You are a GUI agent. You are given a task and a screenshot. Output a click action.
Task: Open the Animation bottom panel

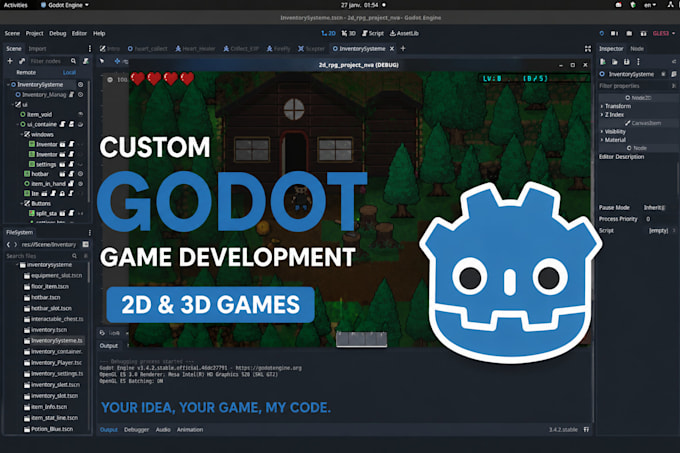coord(190,430)
